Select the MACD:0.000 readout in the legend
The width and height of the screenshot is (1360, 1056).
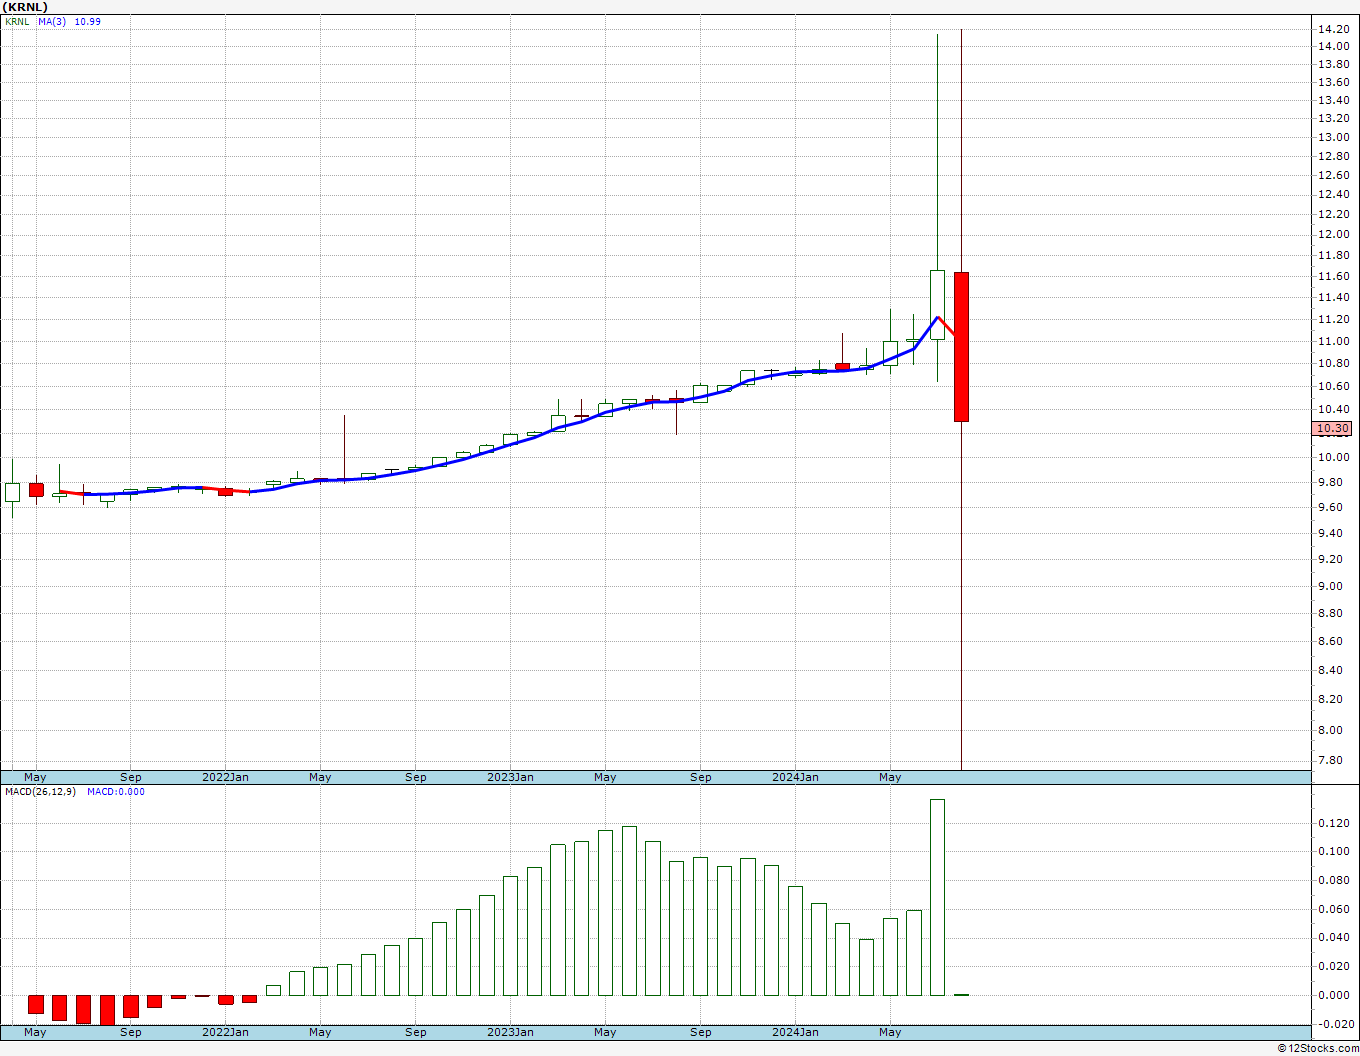tap(116, 792)
